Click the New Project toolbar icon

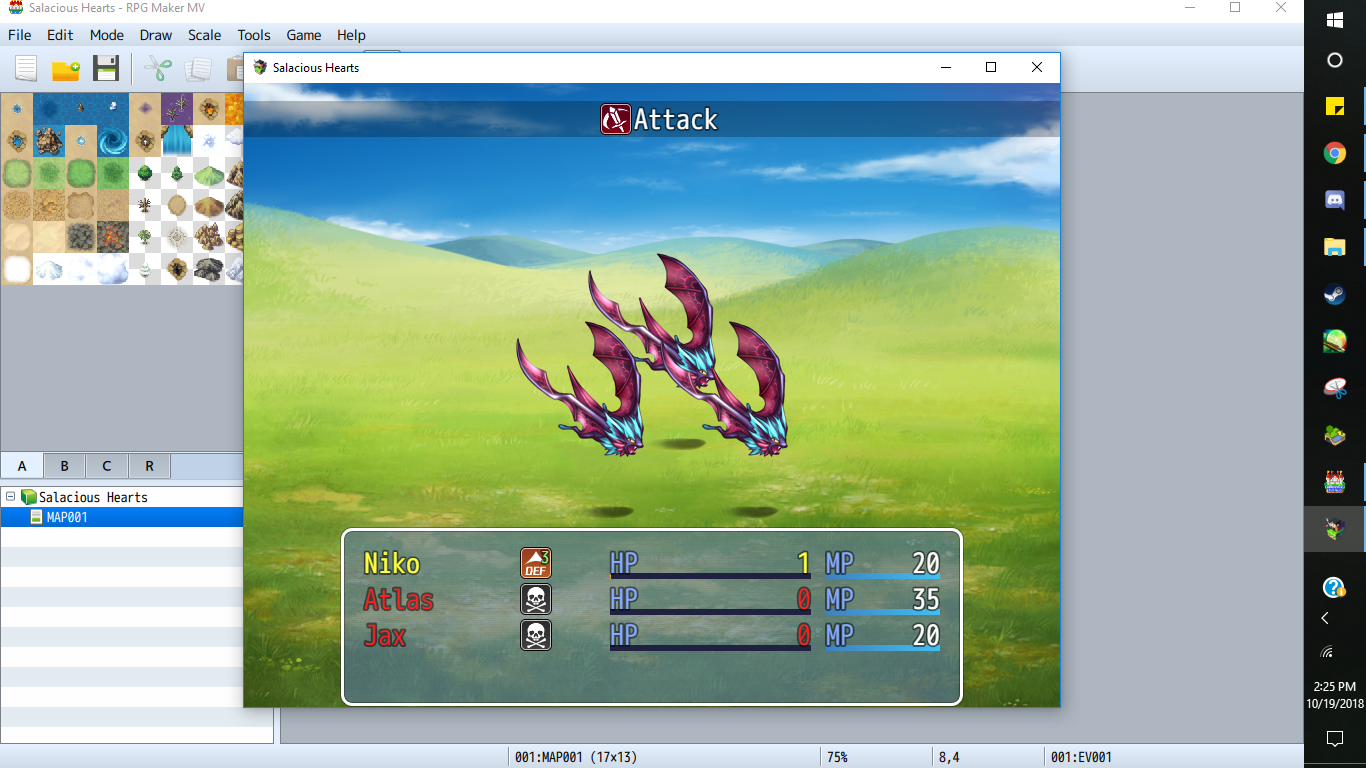click(x=25, y=68)
